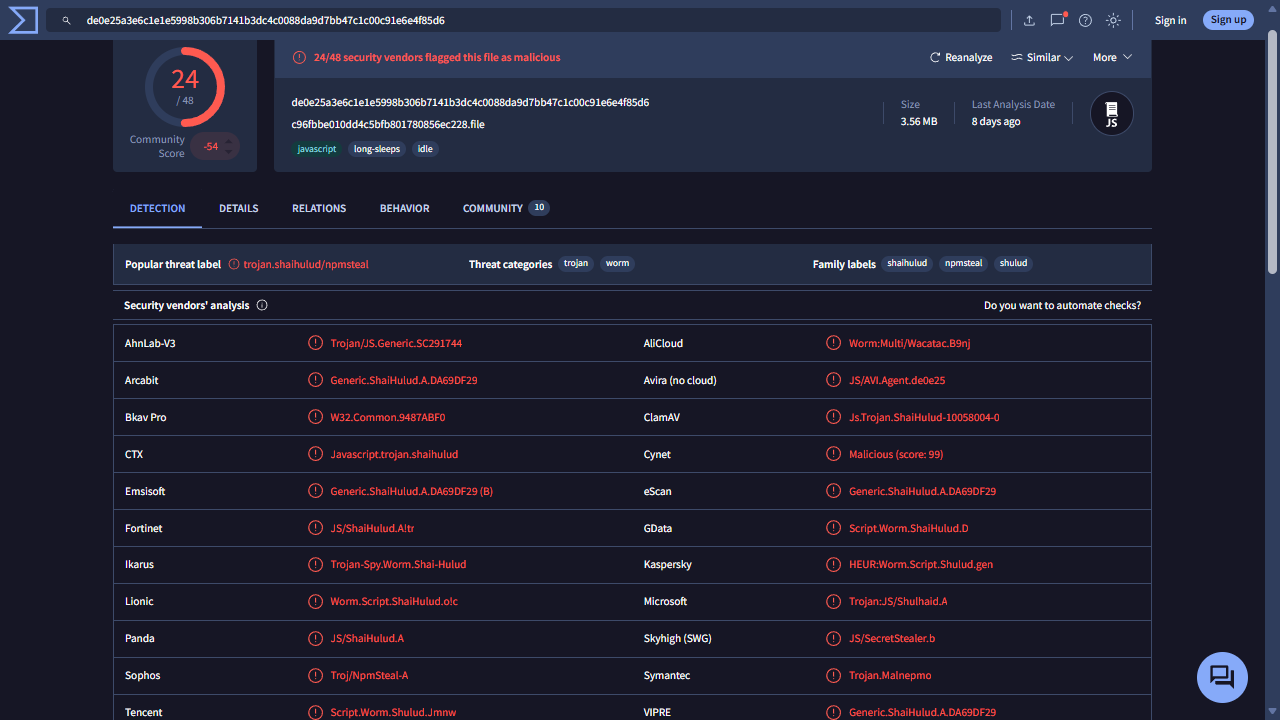Select the trojan threat category chip

(x=576, y=264)
